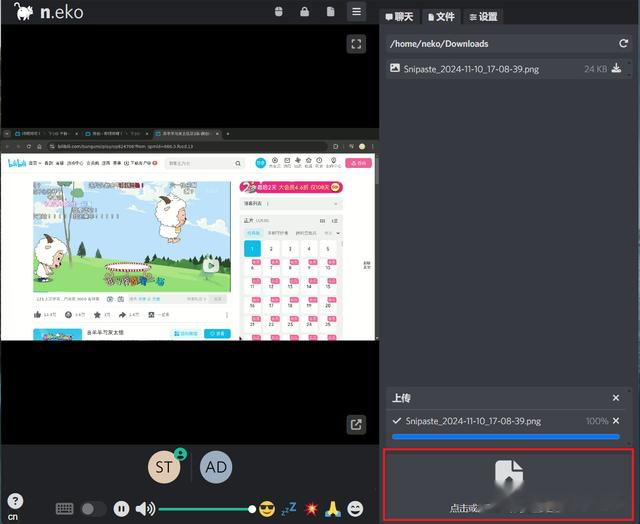Screen dimensions: 640x524
Task: Open picture-in-picture via the pop-out icon
Action: [356, 424]
